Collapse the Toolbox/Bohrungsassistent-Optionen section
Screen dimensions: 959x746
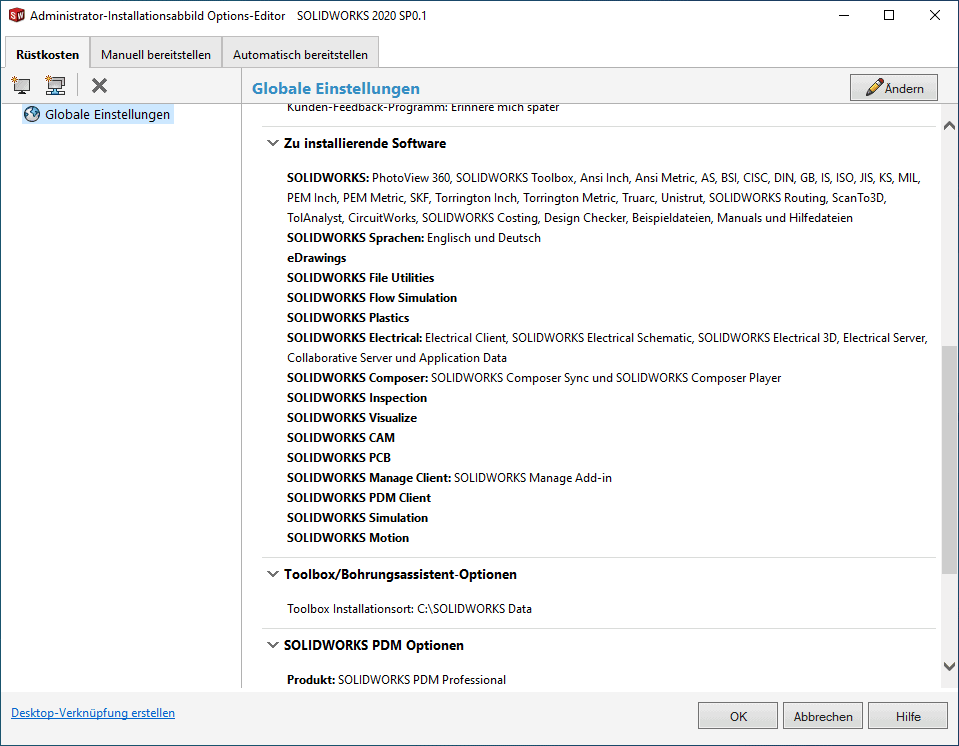(273, 574)
